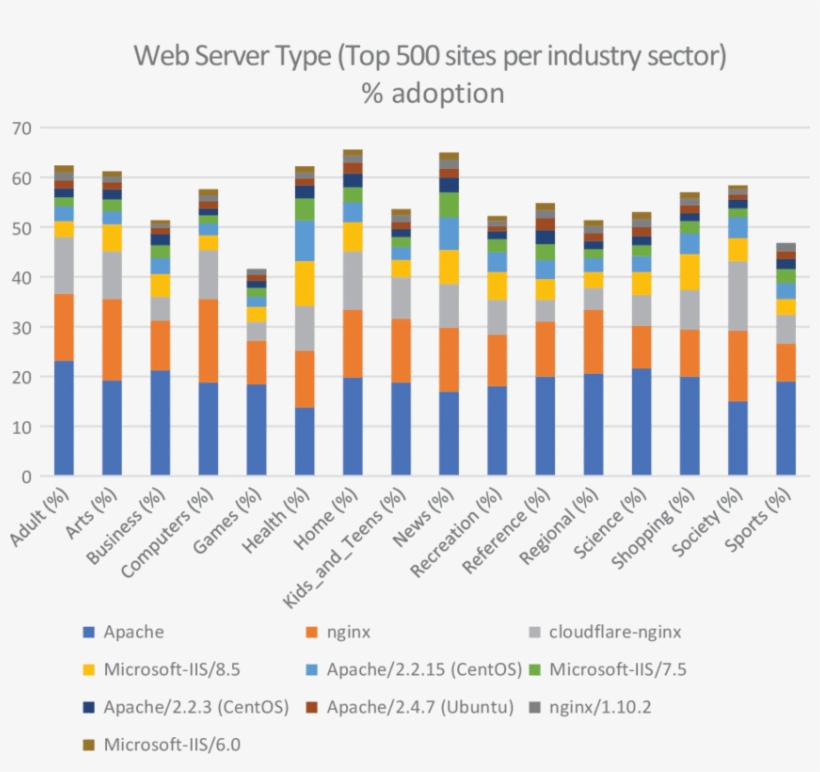
Task: Select the orange nginx segment of Recreation bar
Action: pos(497,361)
